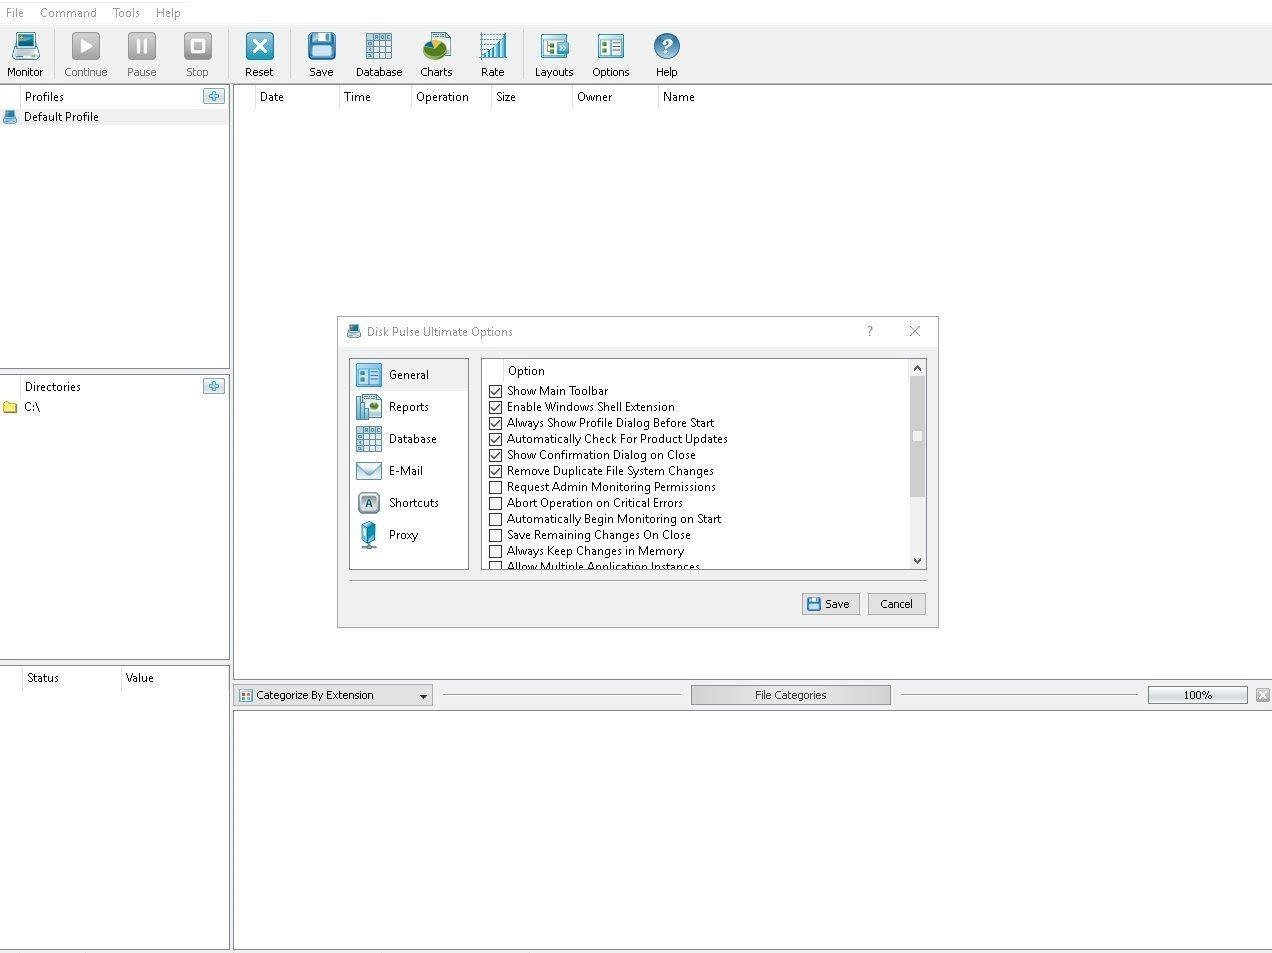Click the Status column header
This screenshot has width=1272, height=953.
click(x=71, y=678)
